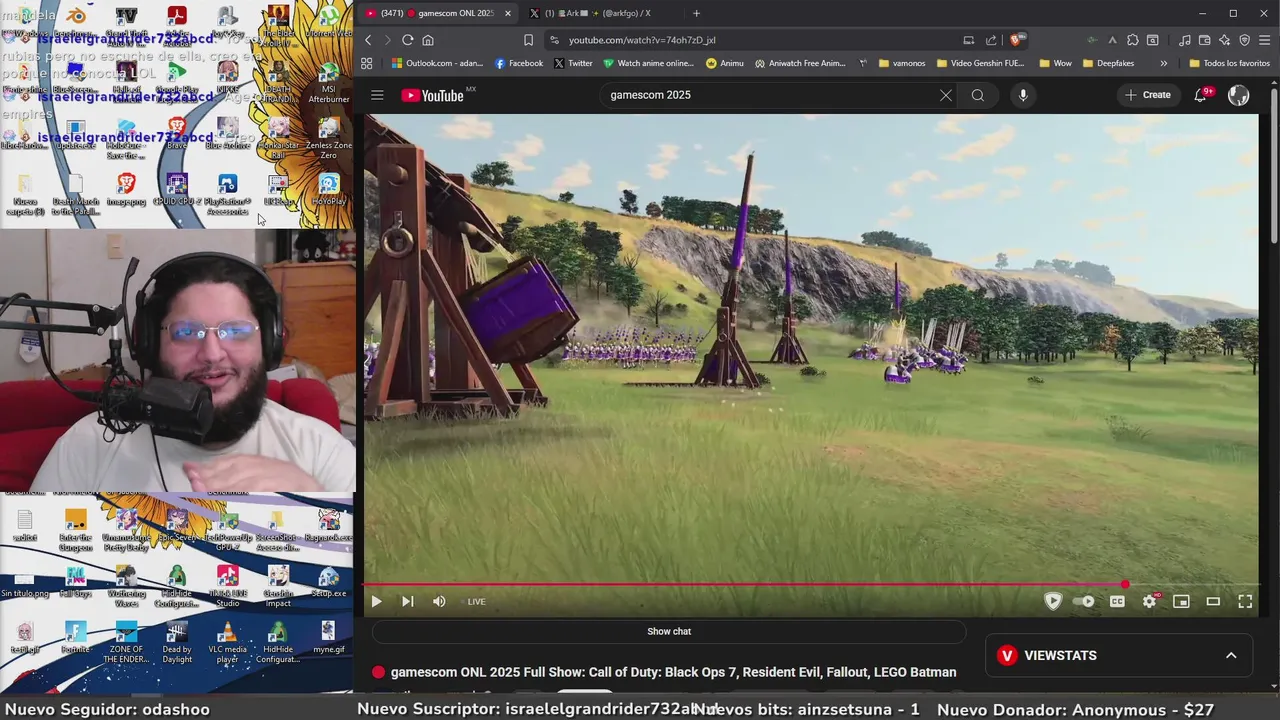Reload the current page
1280x720 pixels.
(407, 40)
